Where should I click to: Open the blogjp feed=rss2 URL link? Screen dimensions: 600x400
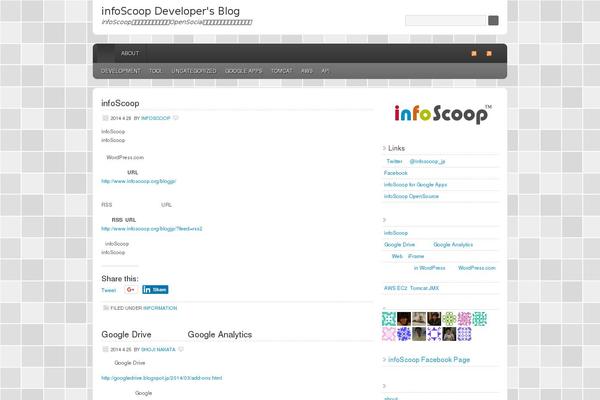click(x=152, y=229)
